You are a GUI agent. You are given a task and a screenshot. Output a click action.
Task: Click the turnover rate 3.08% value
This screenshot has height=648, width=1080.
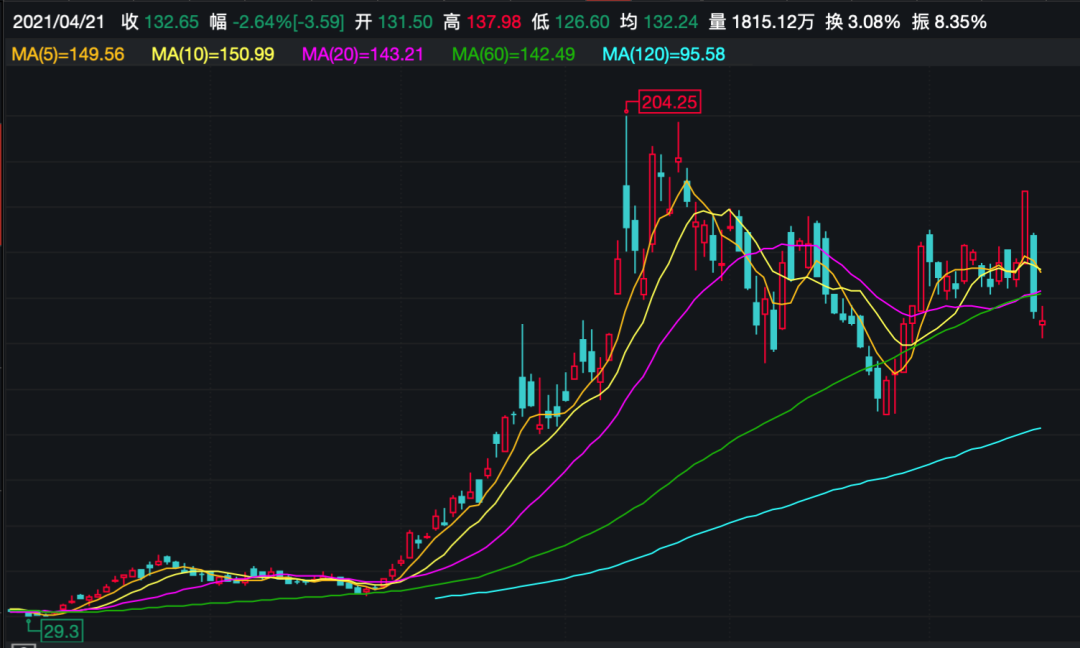coord(876,21)
